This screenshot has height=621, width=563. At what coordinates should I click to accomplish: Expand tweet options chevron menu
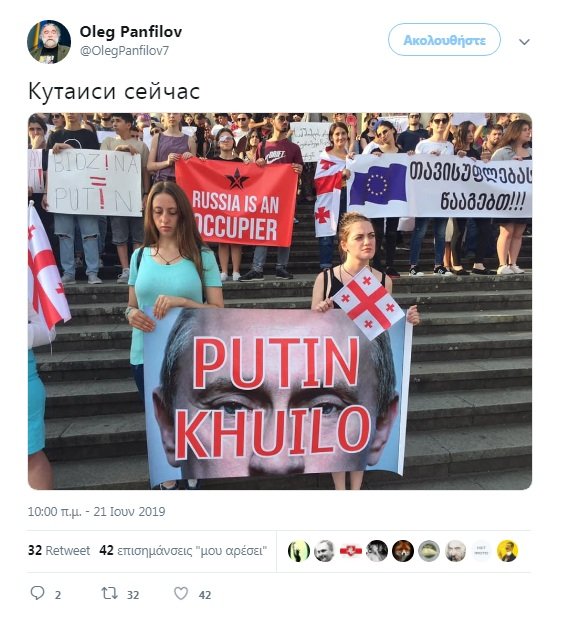[x=524, y=42]
